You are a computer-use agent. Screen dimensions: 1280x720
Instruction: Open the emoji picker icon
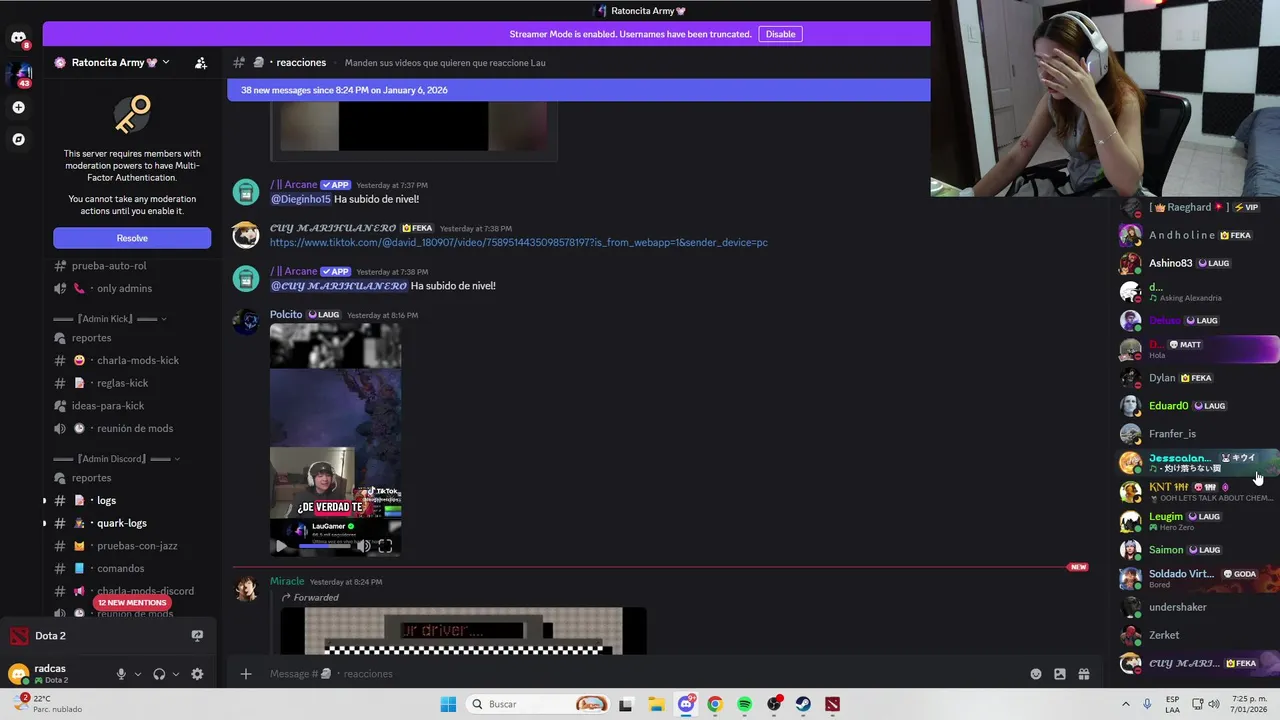click(x=1036, y=674)
